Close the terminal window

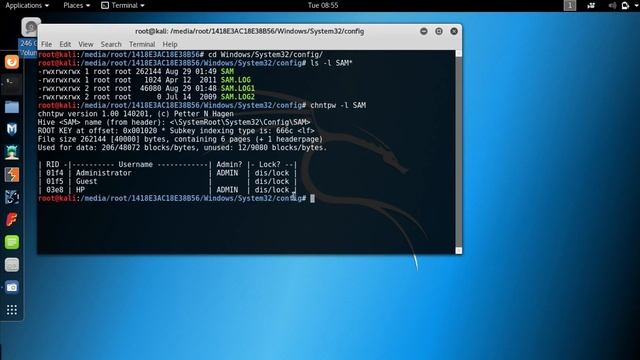coord(454,31)
